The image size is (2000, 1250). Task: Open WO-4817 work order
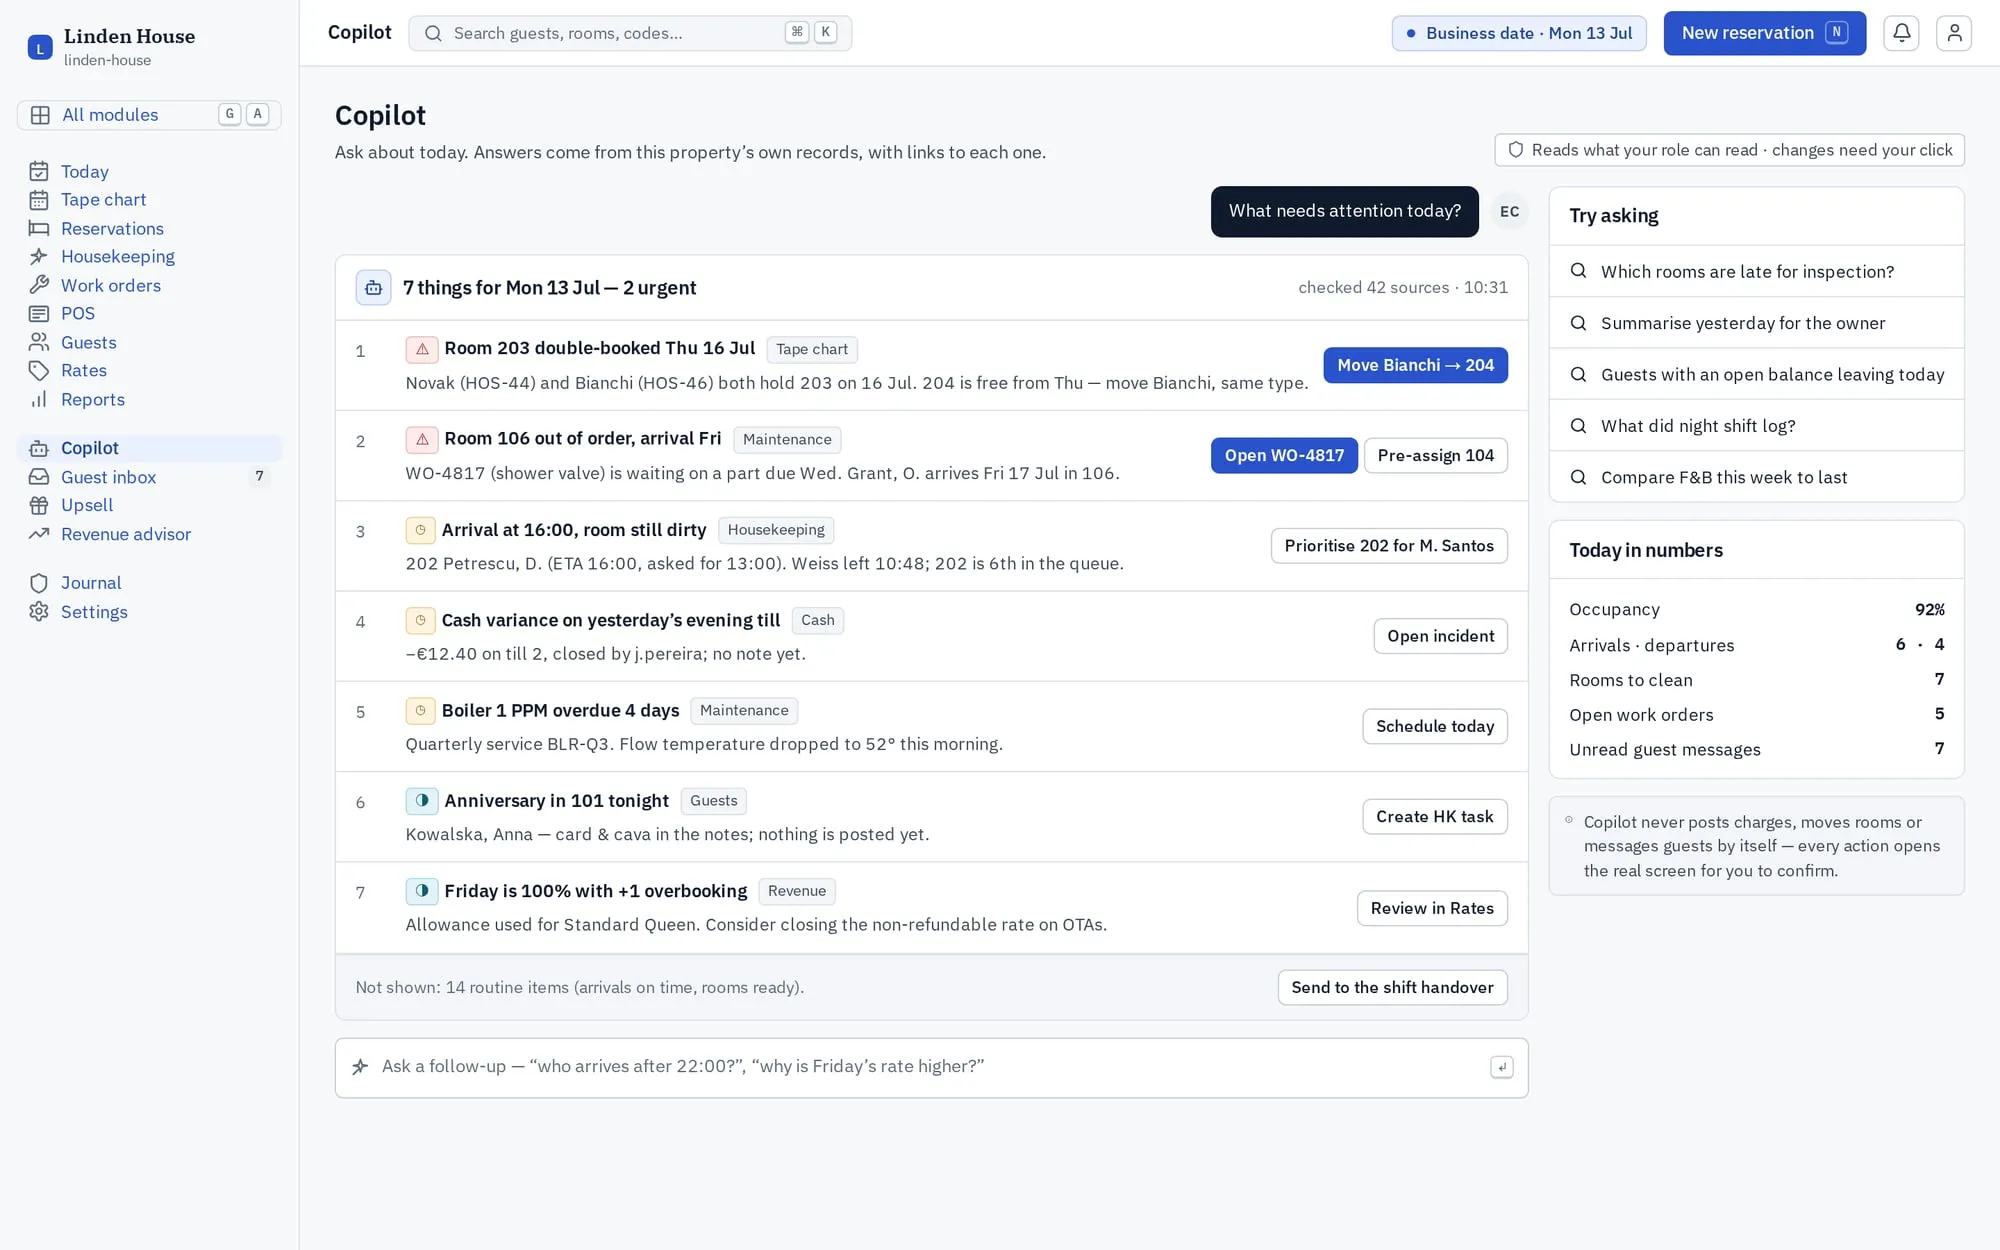click(x=1284, y=455)
